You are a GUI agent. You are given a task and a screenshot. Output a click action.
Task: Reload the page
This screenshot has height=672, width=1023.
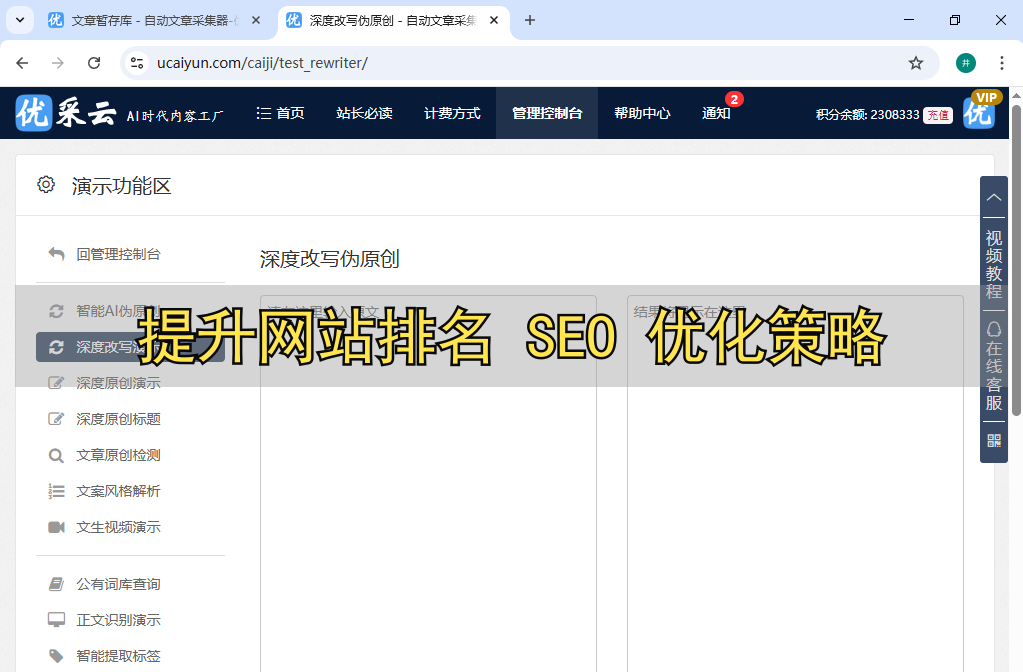tap(94, 63)
